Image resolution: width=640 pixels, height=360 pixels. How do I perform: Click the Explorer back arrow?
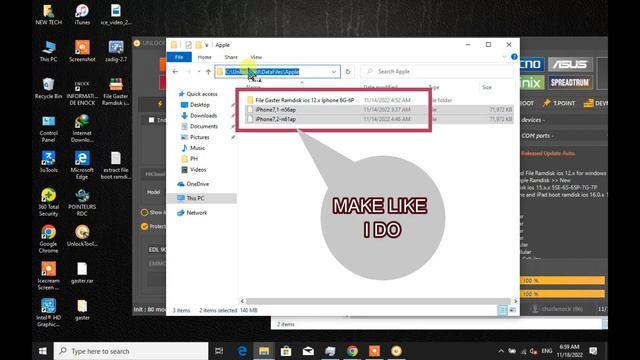175,71
